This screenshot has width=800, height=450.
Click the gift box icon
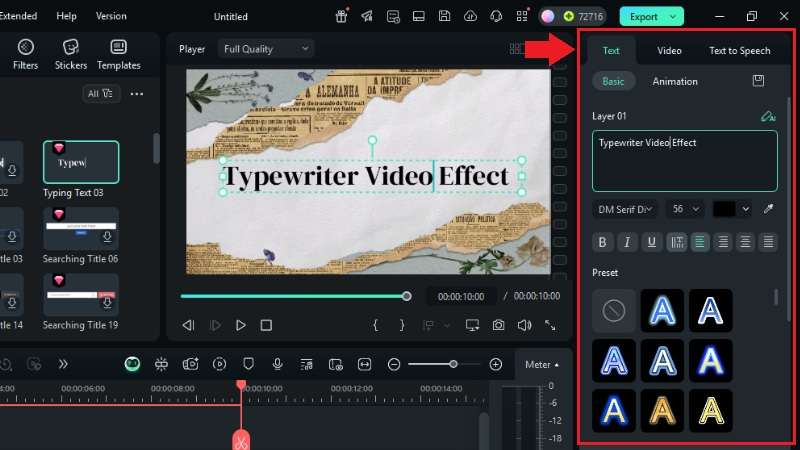[341, 16]
